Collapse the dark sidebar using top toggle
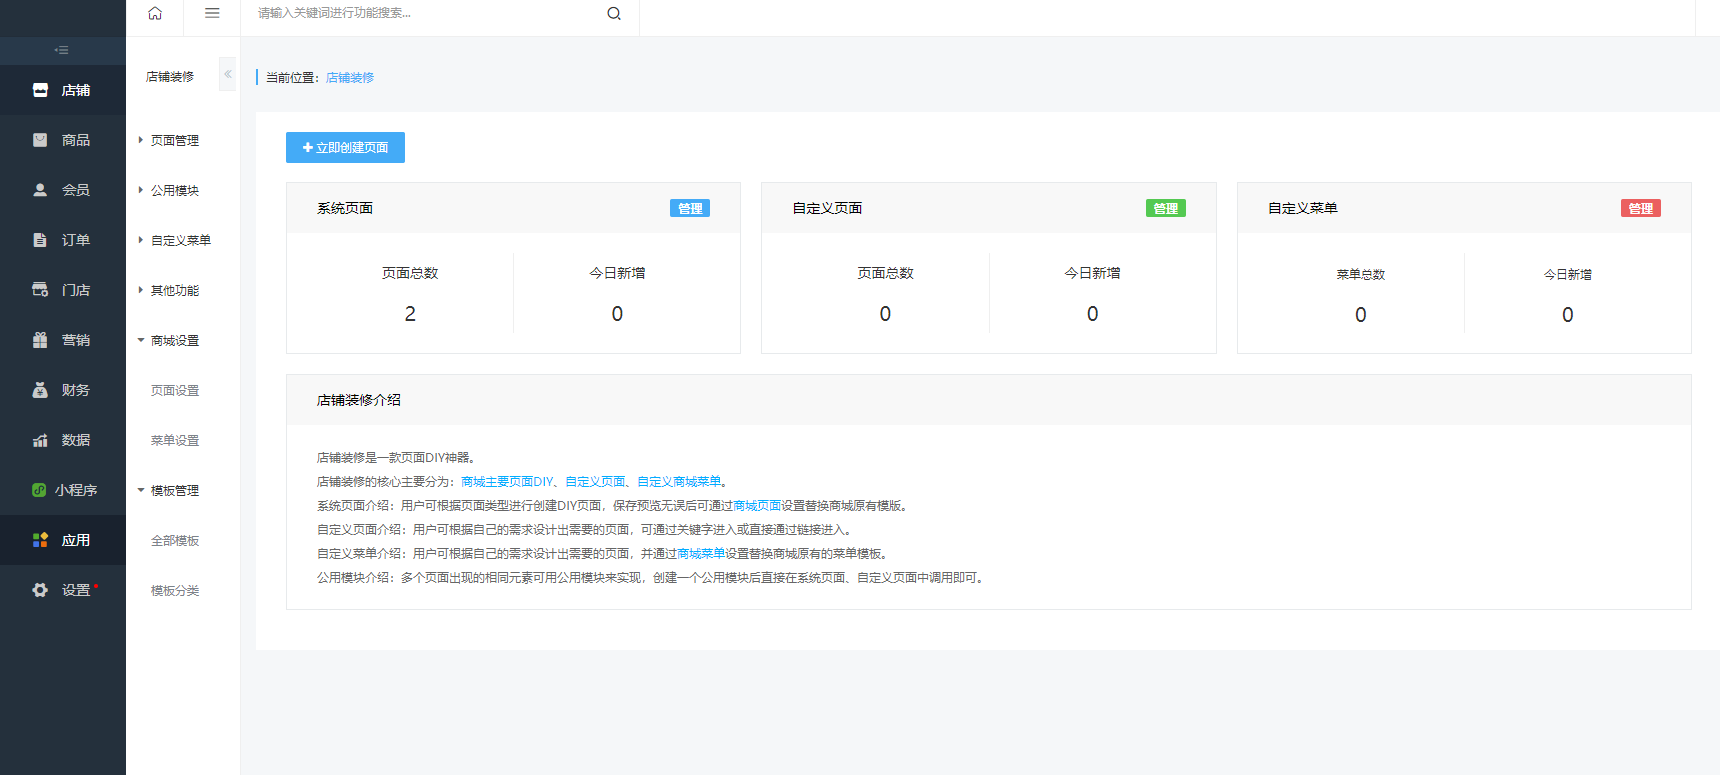Image resolution: width=1720 pixels, height=775 pixels. click(x=62, y=50)
